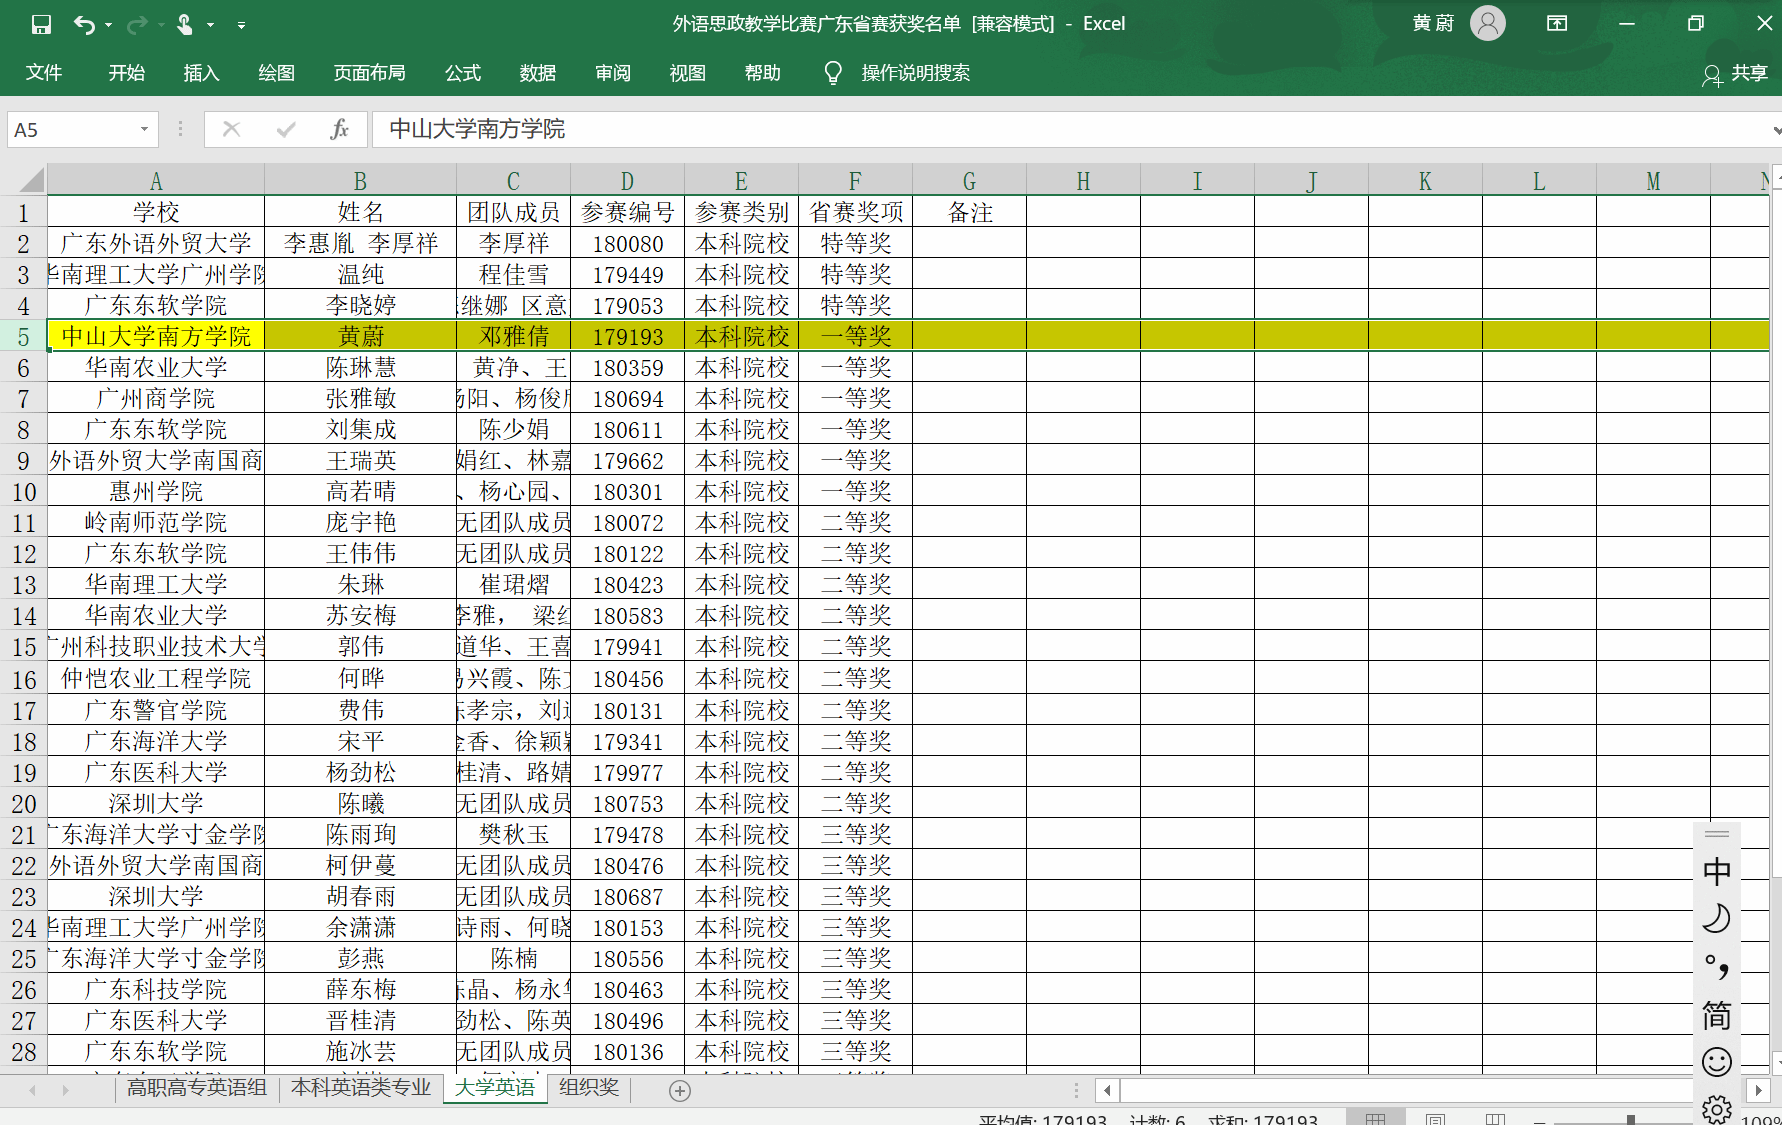Click the 共享 share button
1782x1125 pixels.
point(1735,73)
